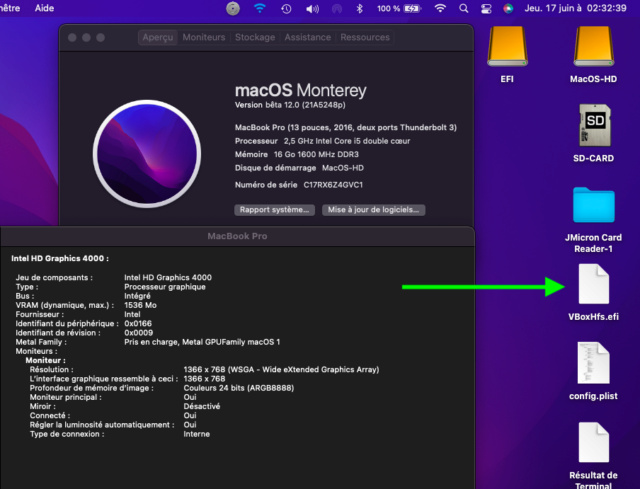Select the config.plist file icon
The image size is (640, 489).
point(593,363)
